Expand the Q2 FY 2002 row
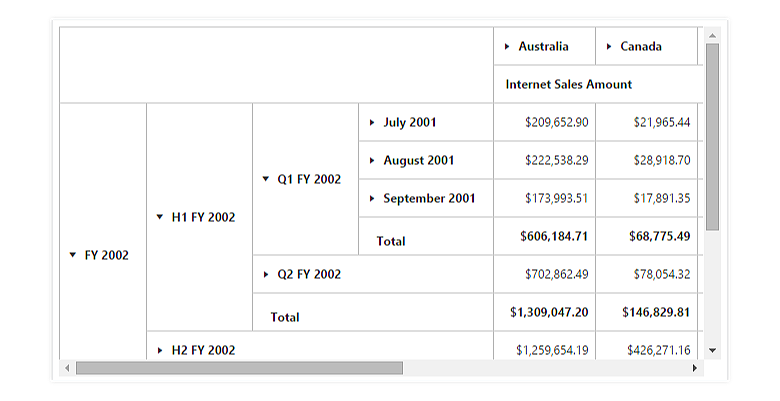This screenshot has width=780, height=401. pos(265,275)
